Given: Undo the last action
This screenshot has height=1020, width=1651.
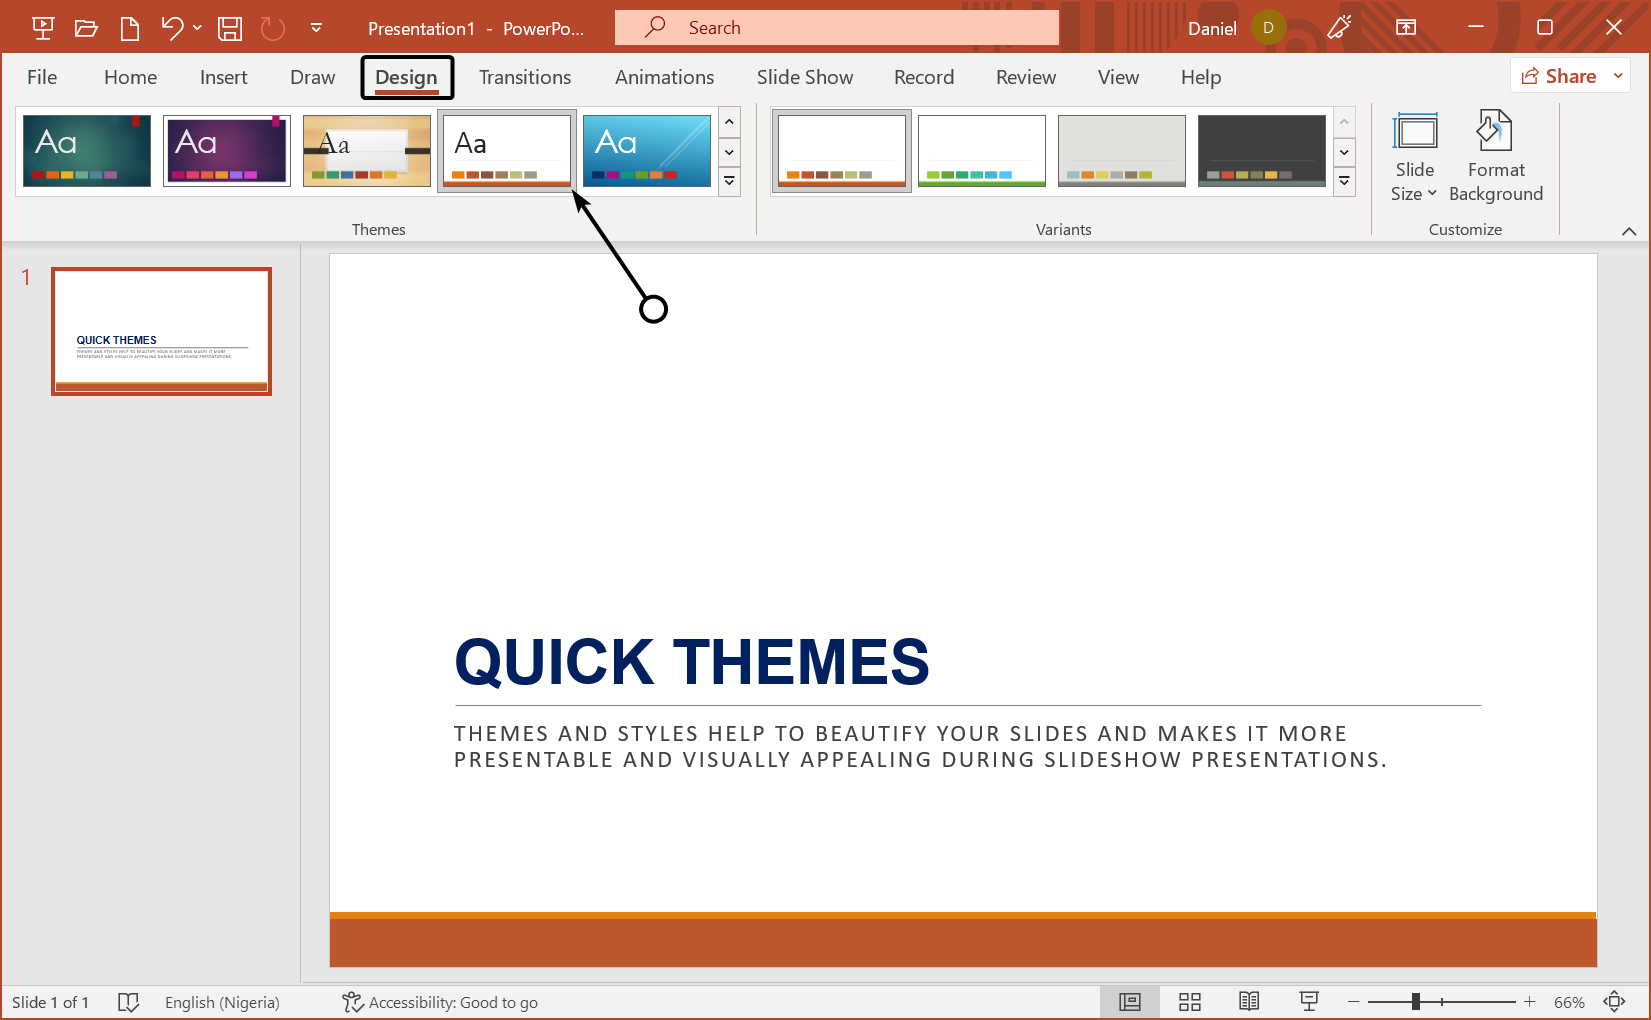Looking at the screenshot, I should [x=171, y=27].
